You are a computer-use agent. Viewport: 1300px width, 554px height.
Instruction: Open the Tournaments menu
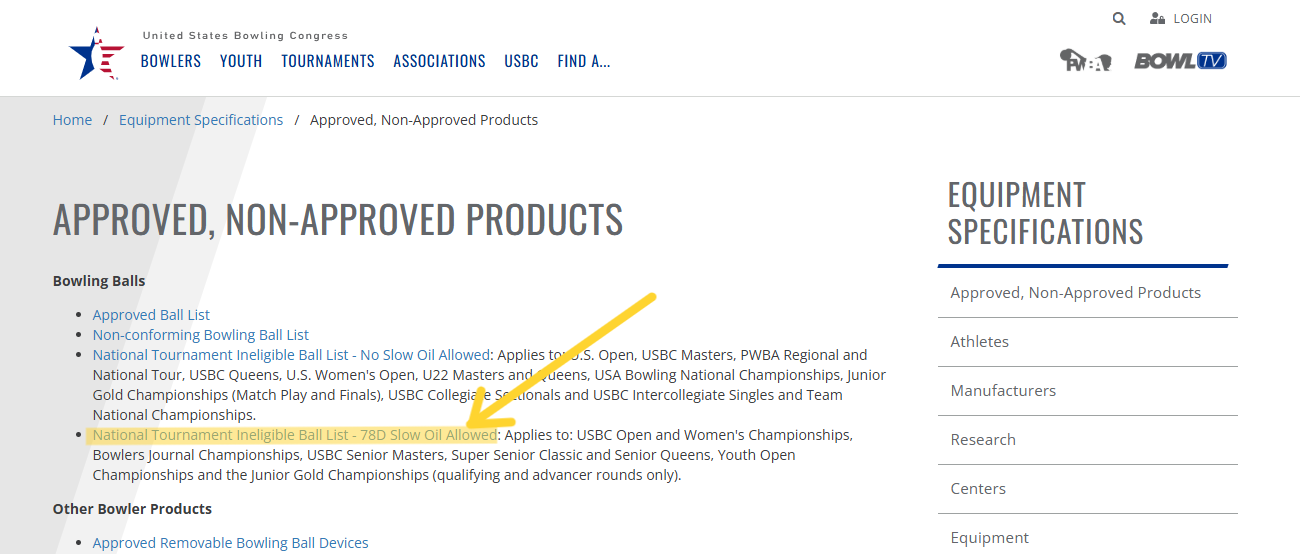[x=328, y=61]
